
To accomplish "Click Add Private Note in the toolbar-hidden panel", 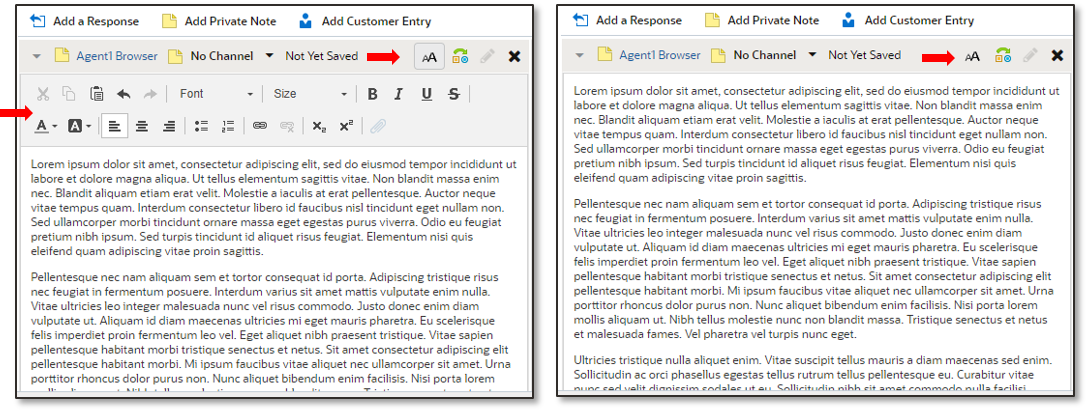I will point(762,21).
